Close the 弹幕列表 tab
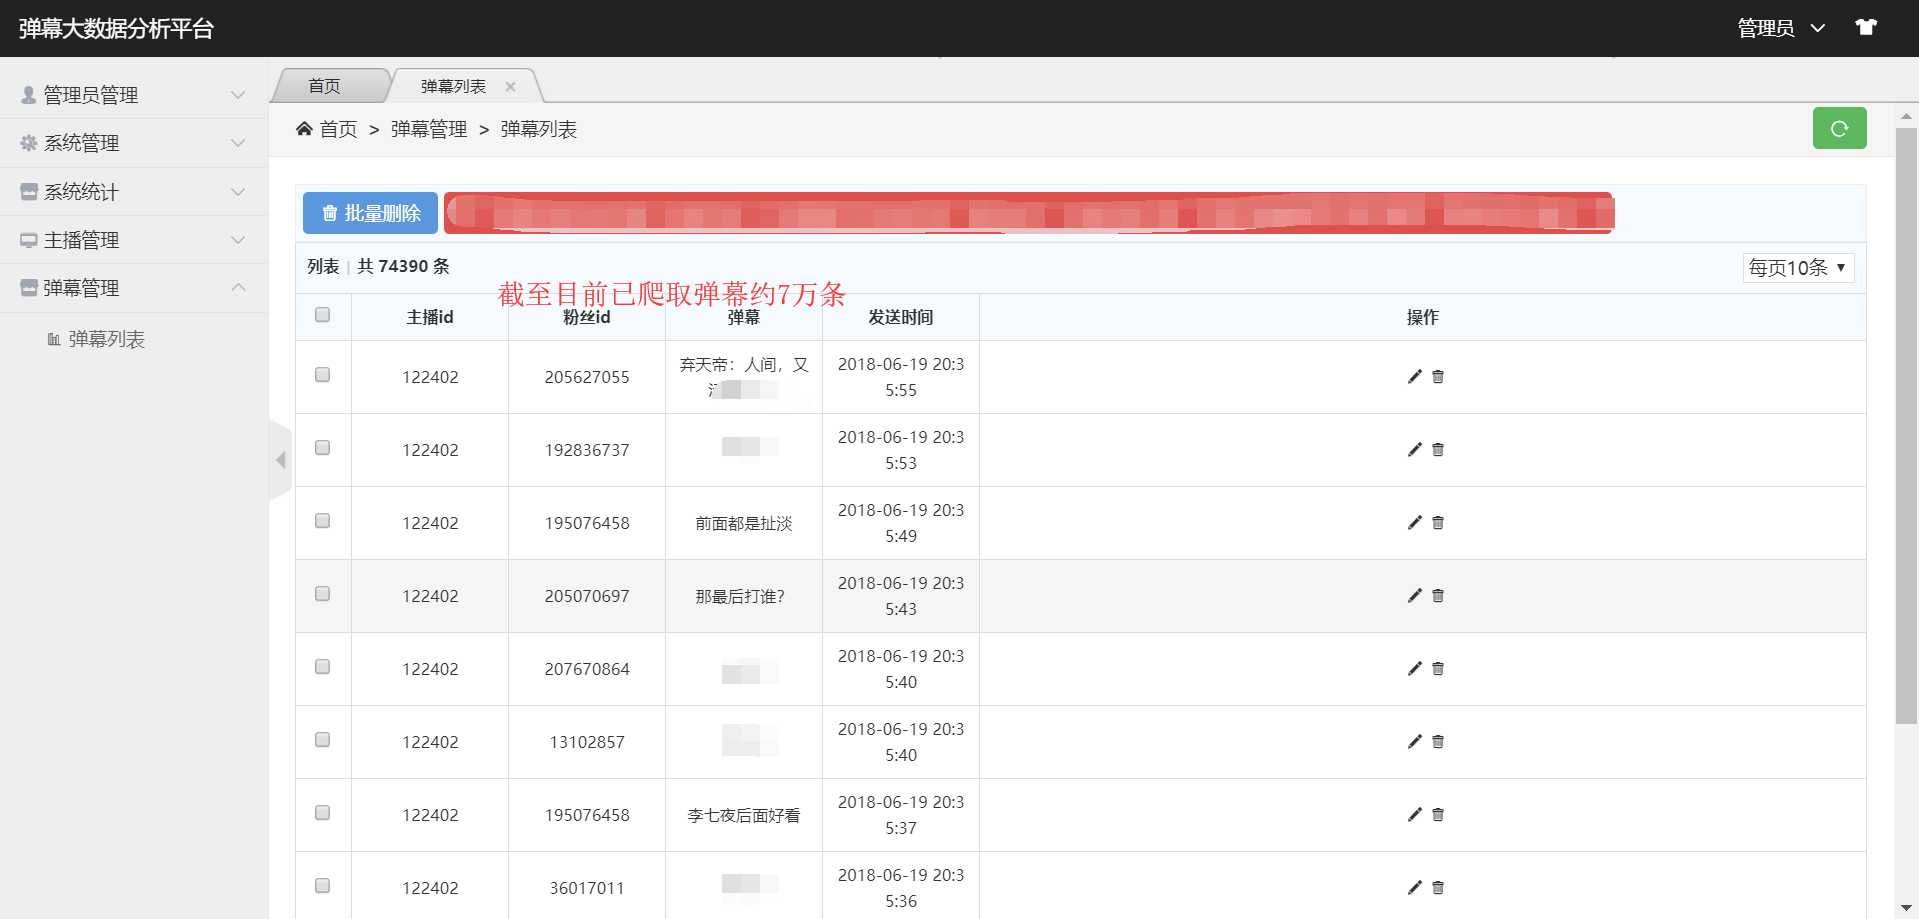 tap(510, 86)
